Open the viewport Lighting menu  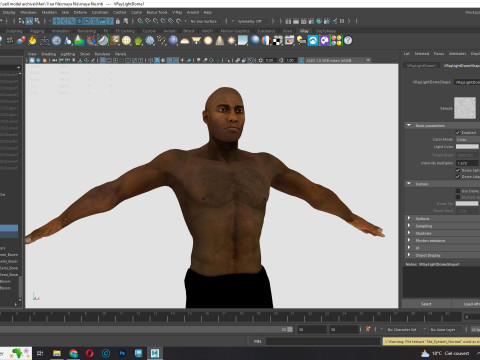(x=68, y=54)
